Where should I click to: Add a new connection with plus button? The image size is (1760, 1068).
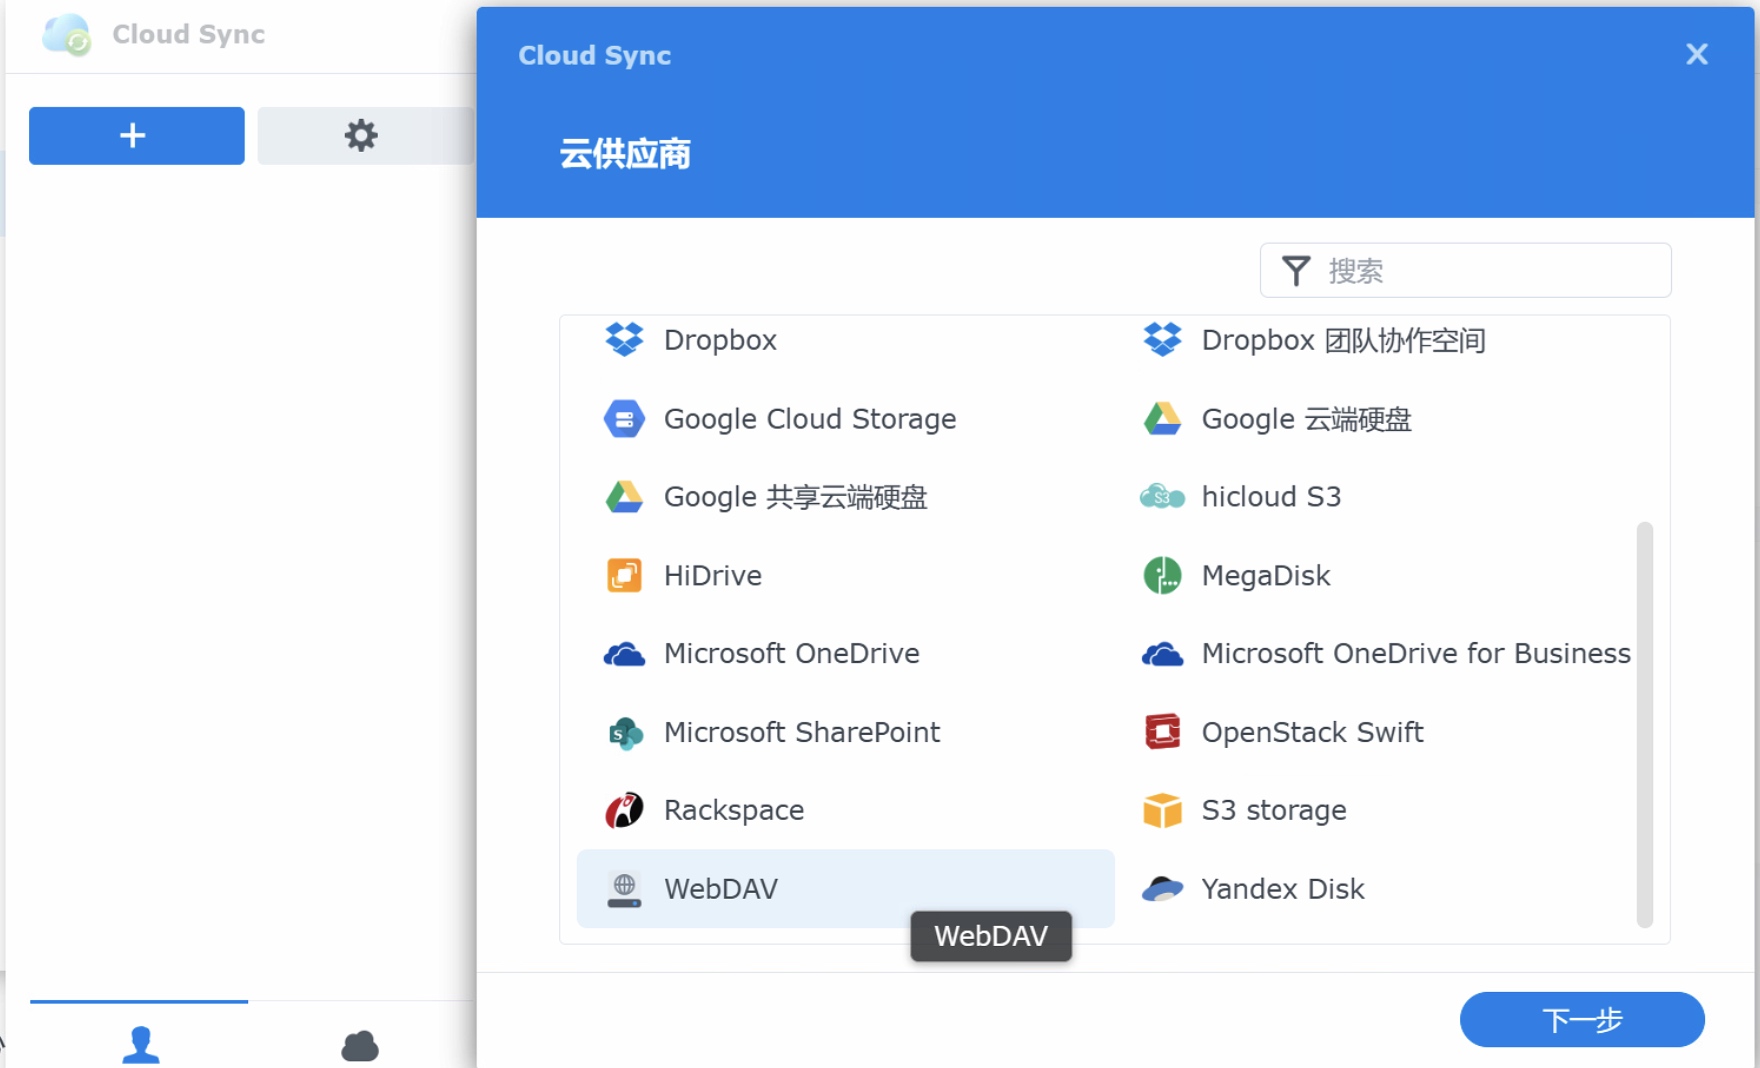(x=137, y=135)
